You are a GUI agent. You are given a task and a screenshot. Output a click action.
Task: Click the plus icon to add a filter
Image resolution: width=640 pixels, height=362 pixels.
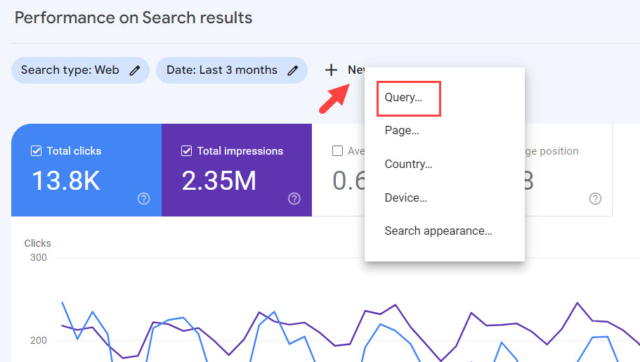[331, 70]
